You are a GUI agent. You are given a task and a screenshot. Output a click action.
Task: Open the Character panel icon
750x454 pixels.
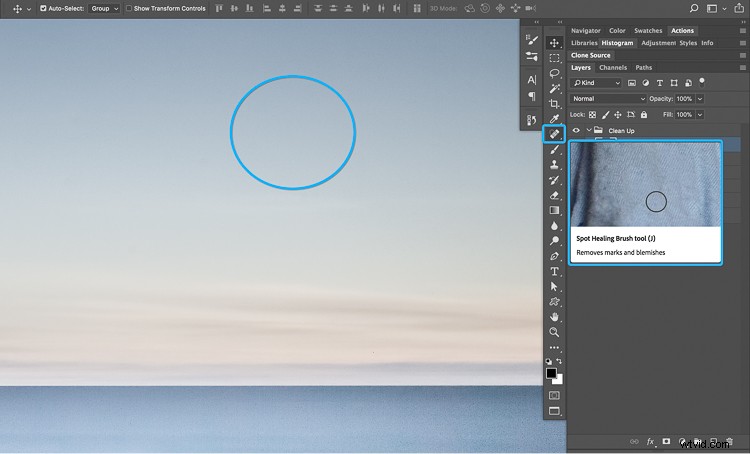[x=531, y=79]
